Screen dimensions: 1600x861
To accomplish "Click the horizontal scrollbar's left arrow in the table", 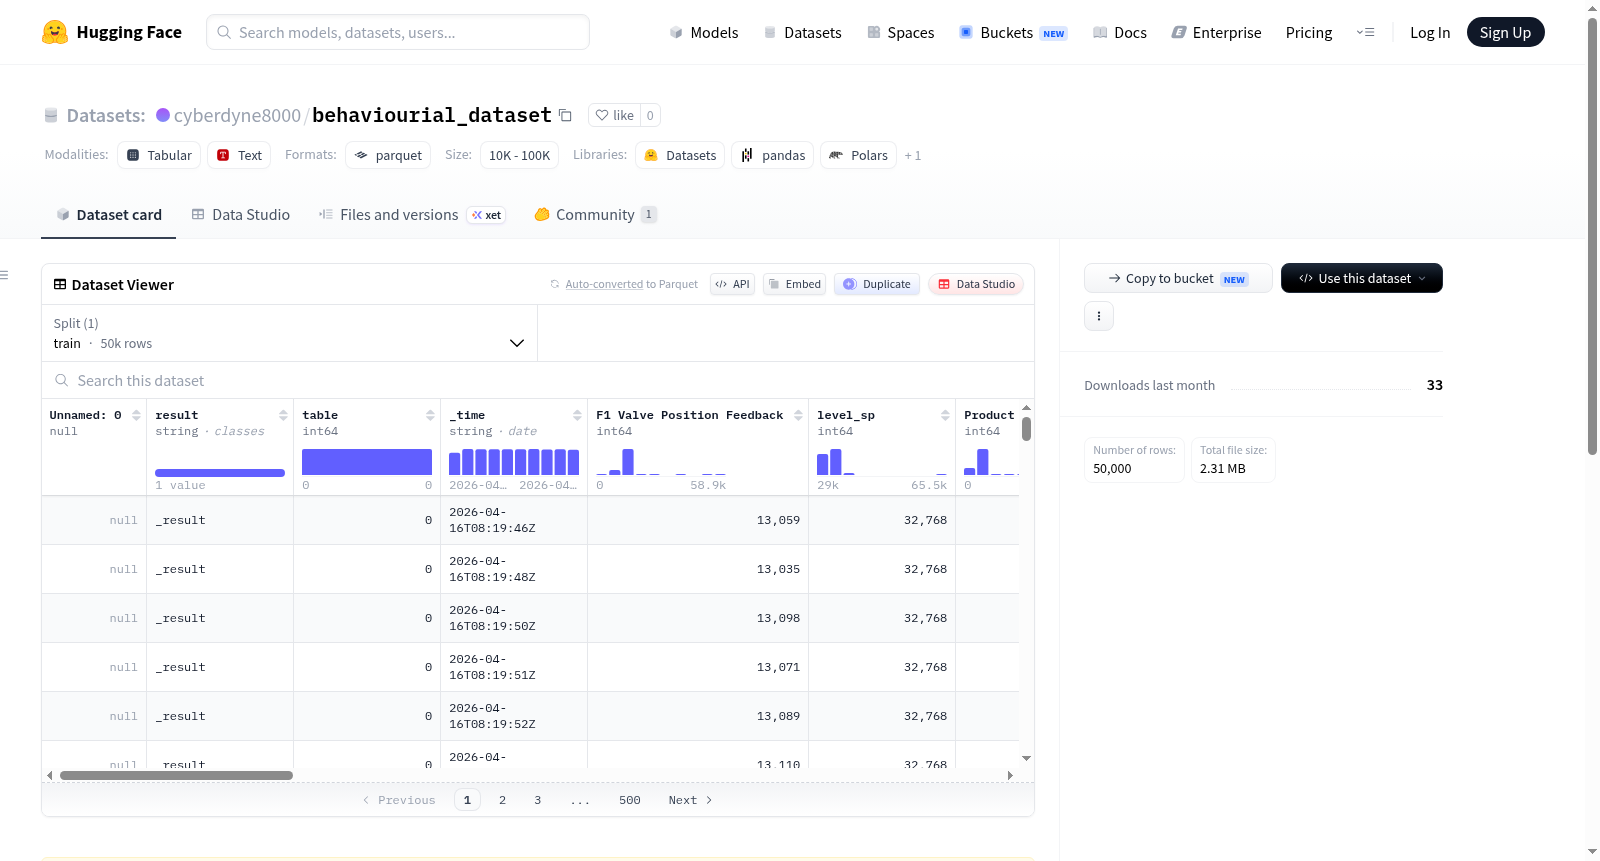I will pyautogui.click(x=50, y=775).
